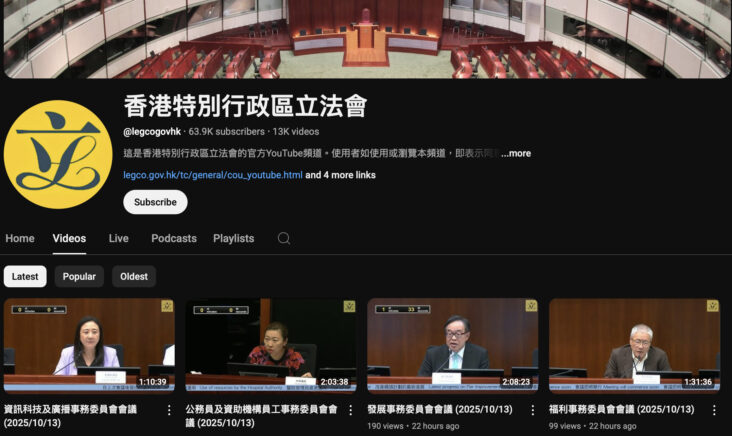This screenshot has height=436, width=732.
Task: Switch to the Home tab
Action: (x=20, y=239)
